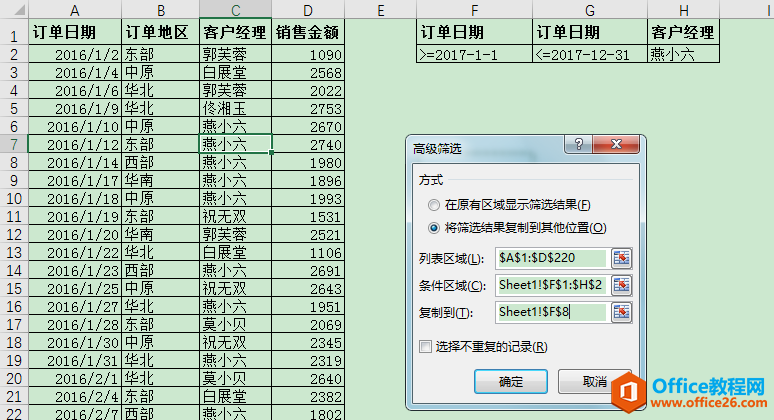Click date cell 2016/1/25
This screenshot has height=420, width=774.
coord(75,288)
